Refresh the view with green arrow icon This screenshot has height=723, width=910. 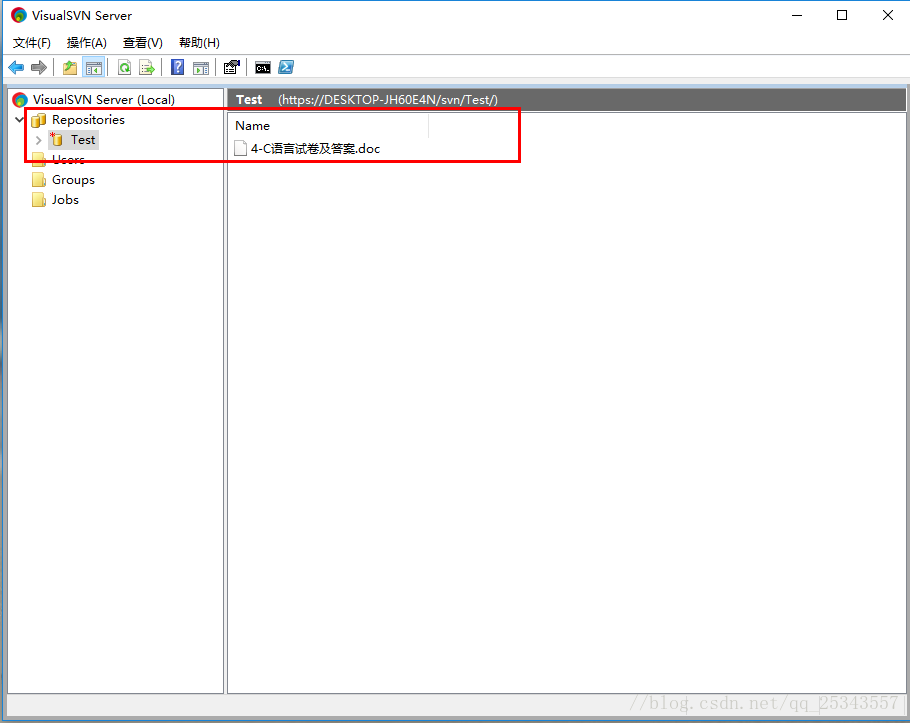click(x=124, y=68)
